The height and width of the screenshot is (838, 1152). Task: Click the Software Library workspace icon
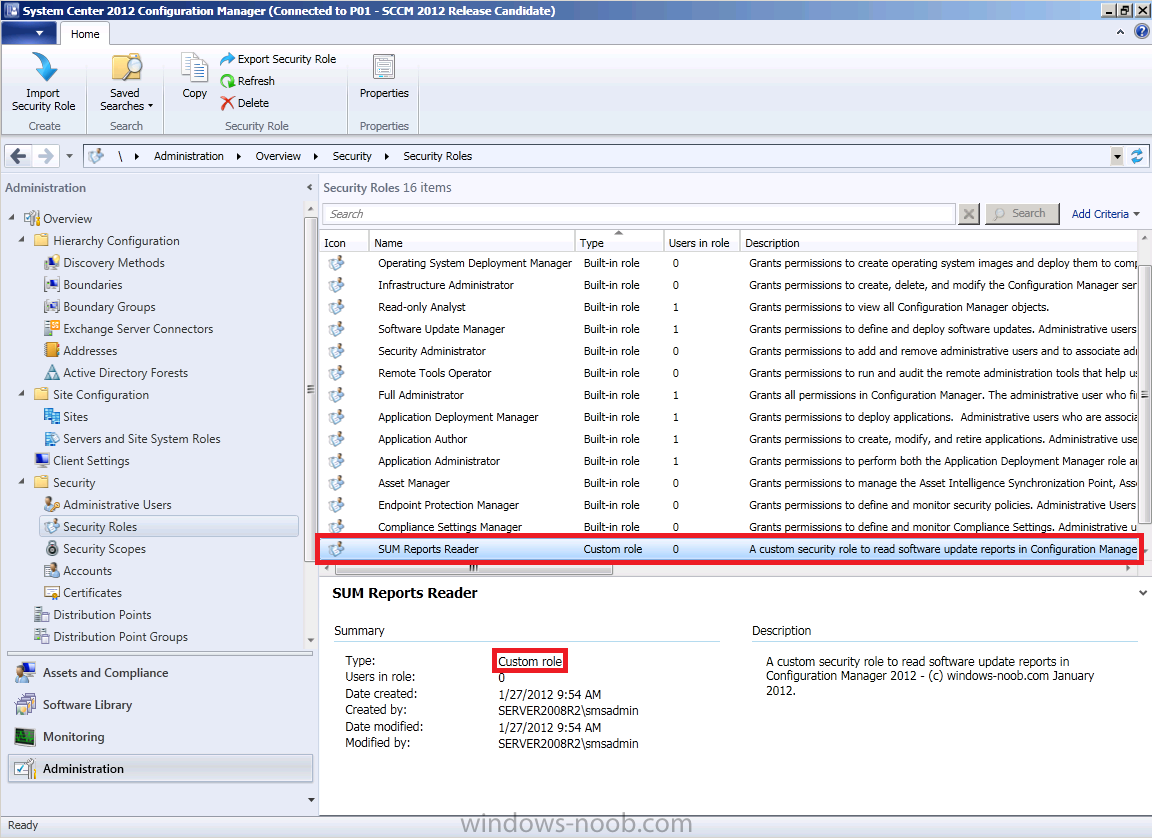tap(25, 704)
